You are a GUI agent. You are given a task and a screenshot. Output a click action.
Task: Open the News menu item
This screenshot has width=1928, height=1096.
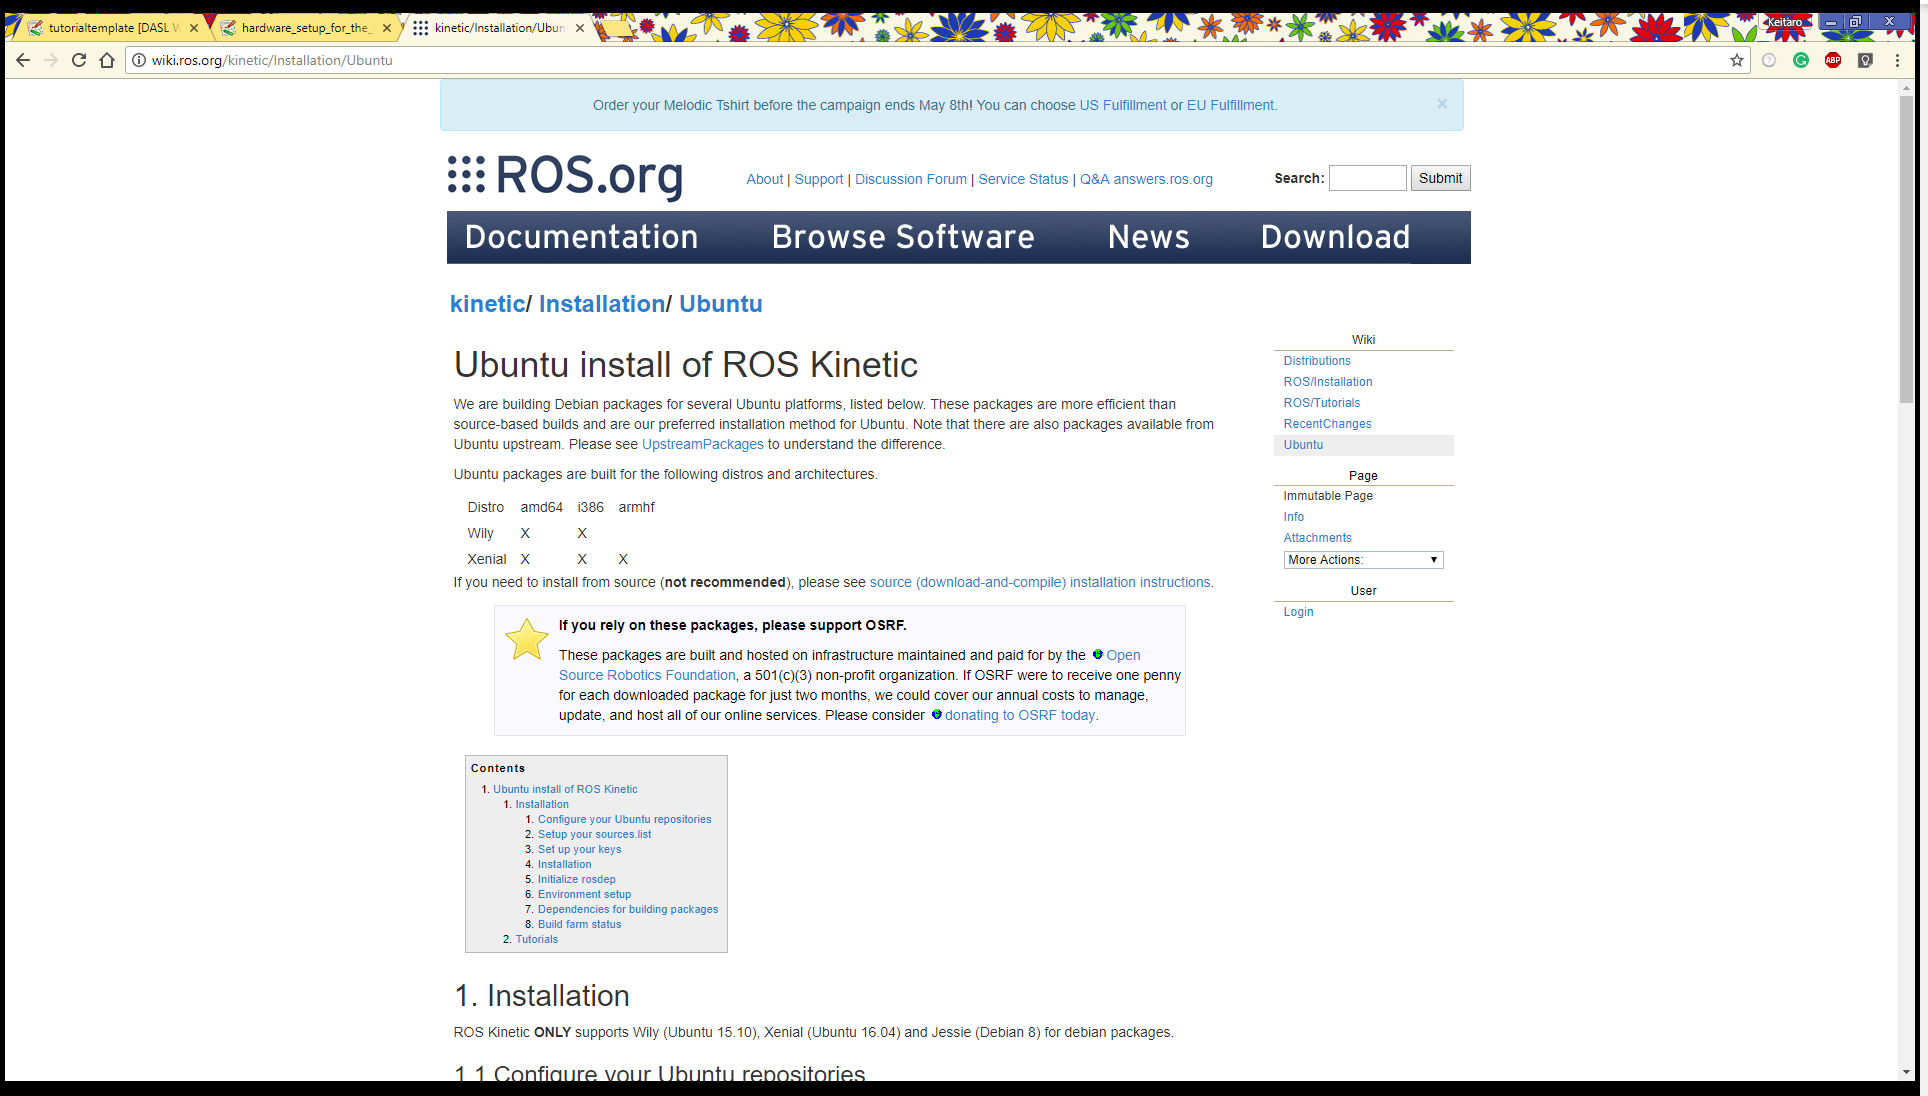[1149, 237]
